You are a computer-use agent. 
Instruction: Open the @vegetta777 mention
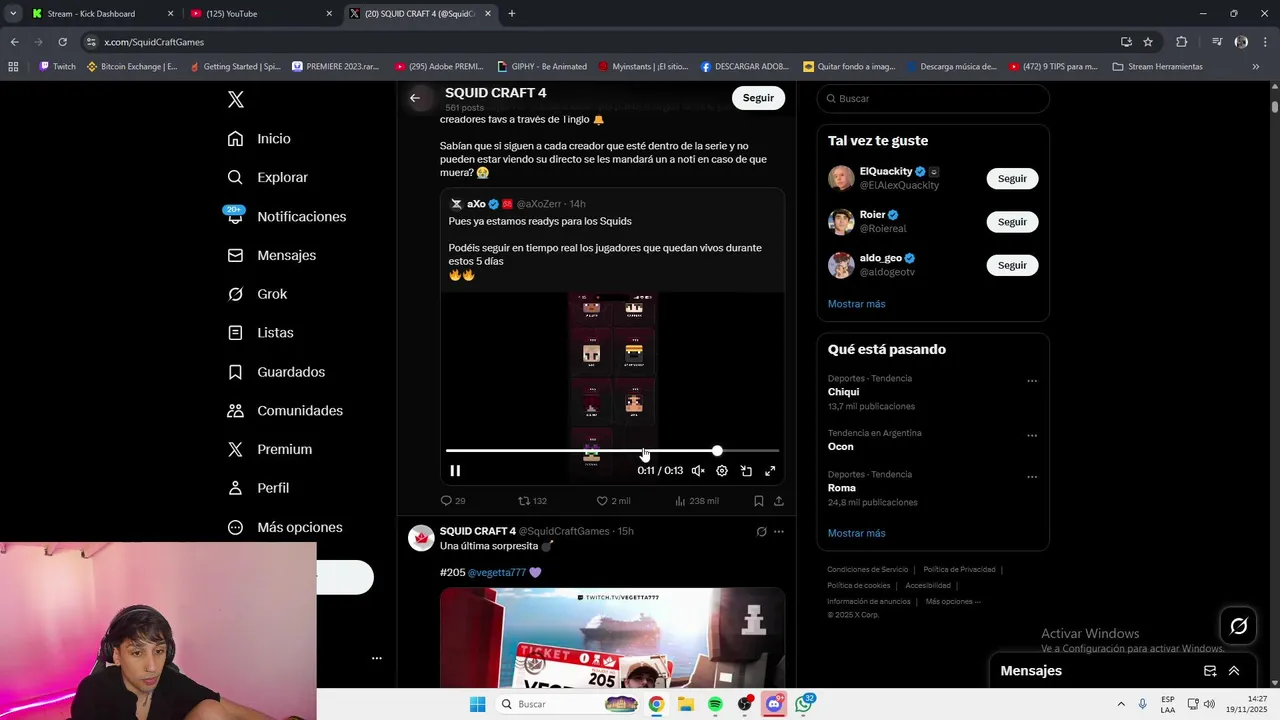497,573
